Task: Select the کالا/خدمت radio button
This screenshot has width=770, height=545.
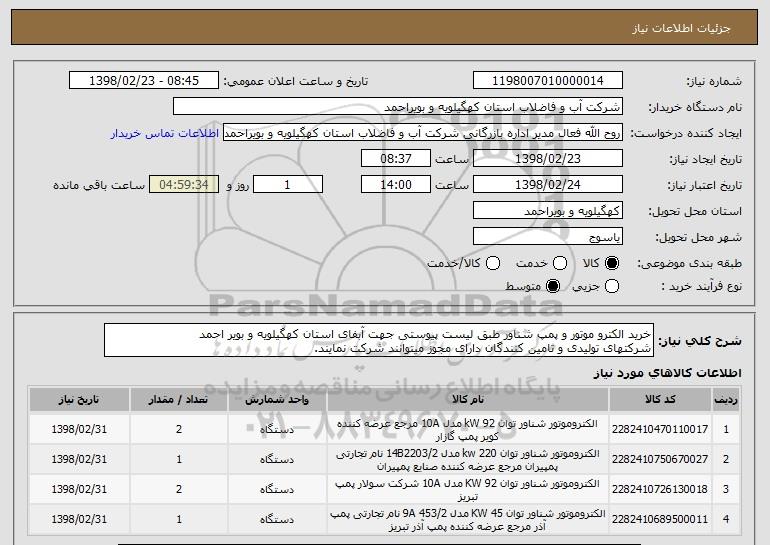Action: (493, 264)
